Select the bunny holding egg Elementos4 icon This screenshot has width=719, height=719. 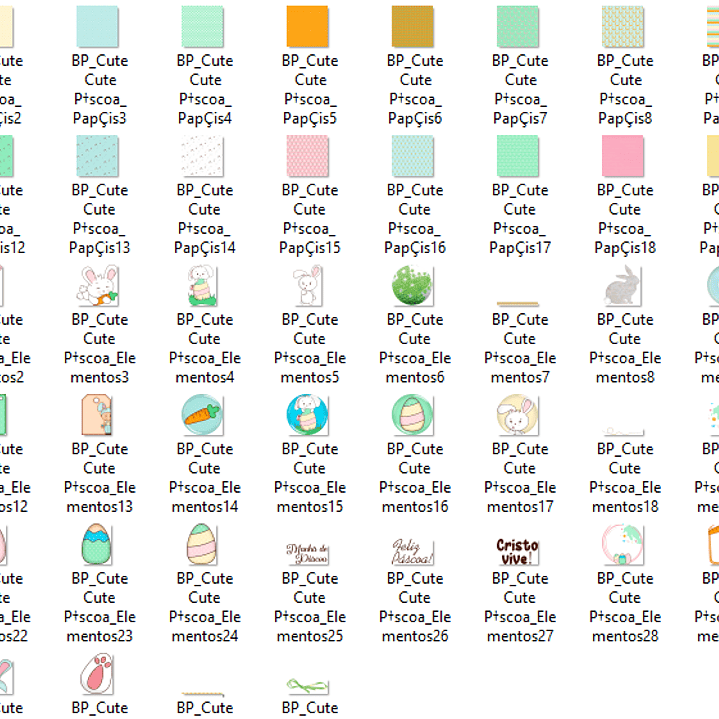pos(204,286)
